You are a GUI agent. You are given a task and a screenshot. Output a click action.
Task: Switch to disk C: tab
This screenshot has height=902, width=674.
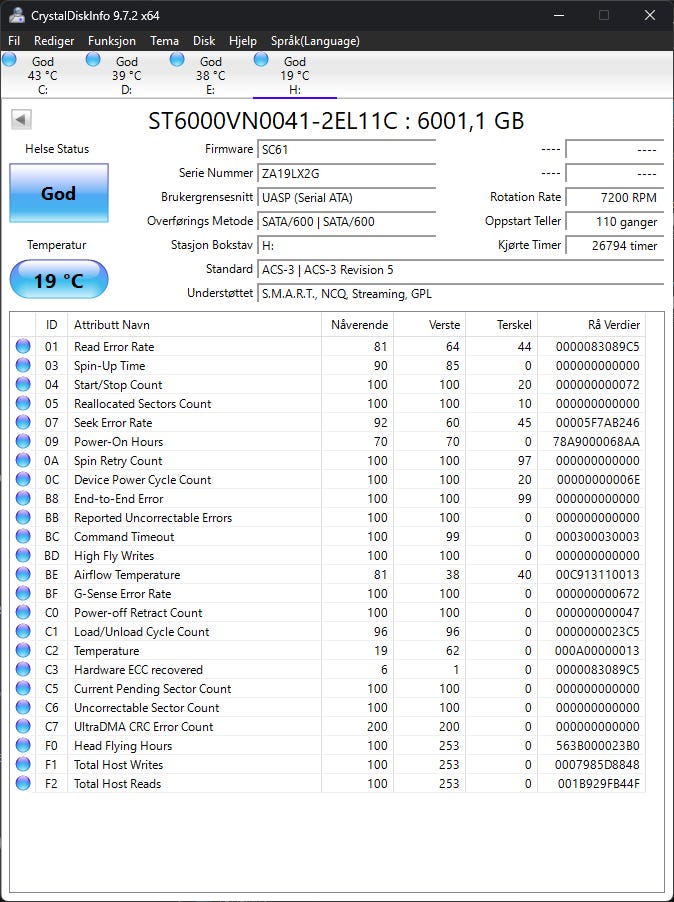tap(43, 75)
